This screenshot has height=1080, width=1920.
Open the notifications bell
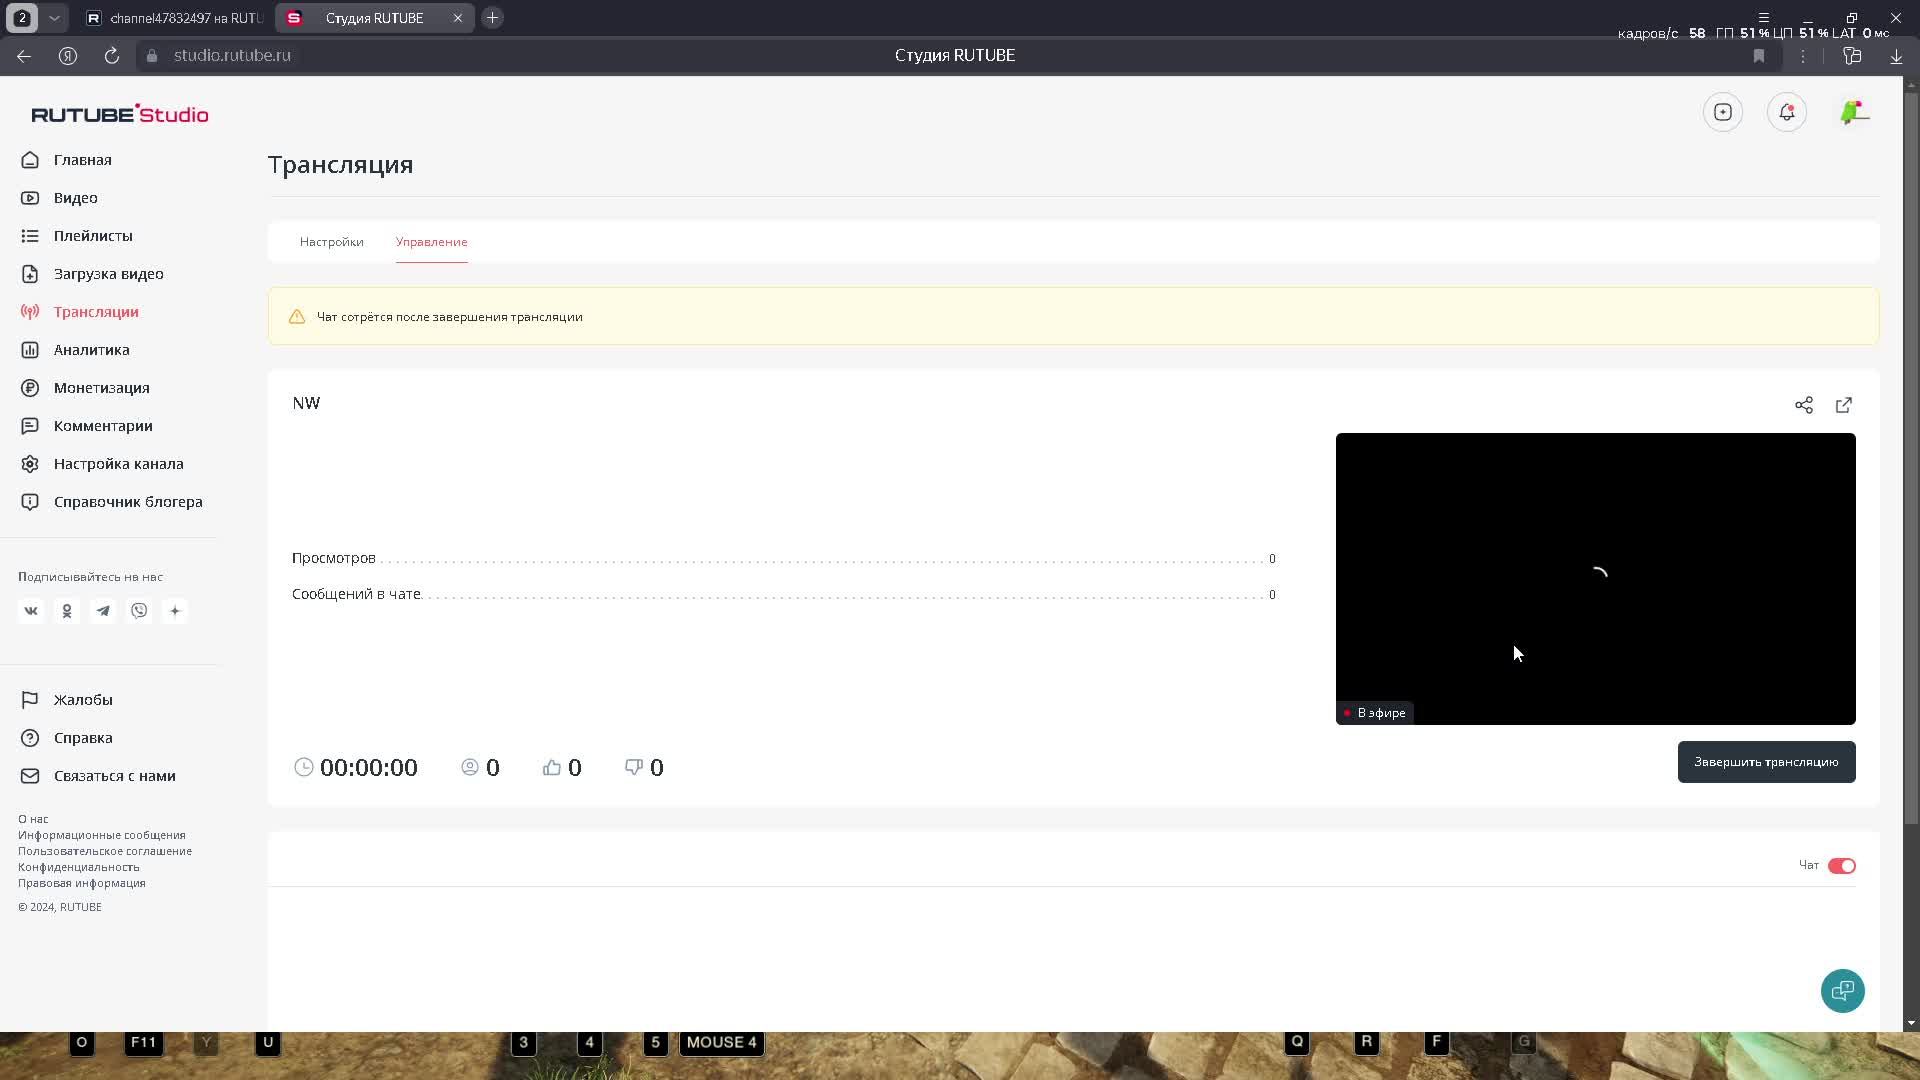(1786, 112)
